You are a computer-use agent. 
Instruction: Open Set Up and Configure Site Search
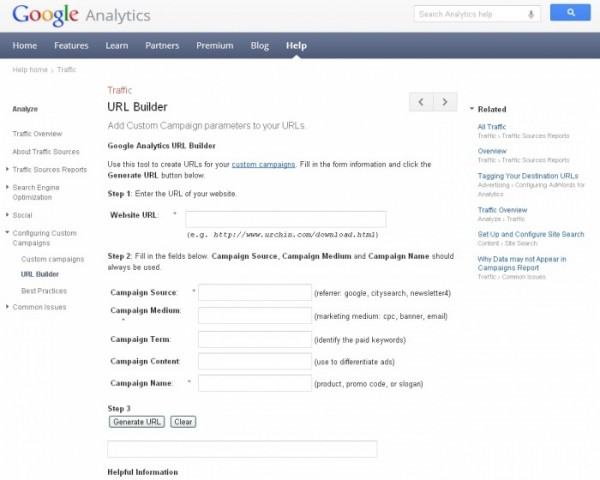(x=531, y=234)
